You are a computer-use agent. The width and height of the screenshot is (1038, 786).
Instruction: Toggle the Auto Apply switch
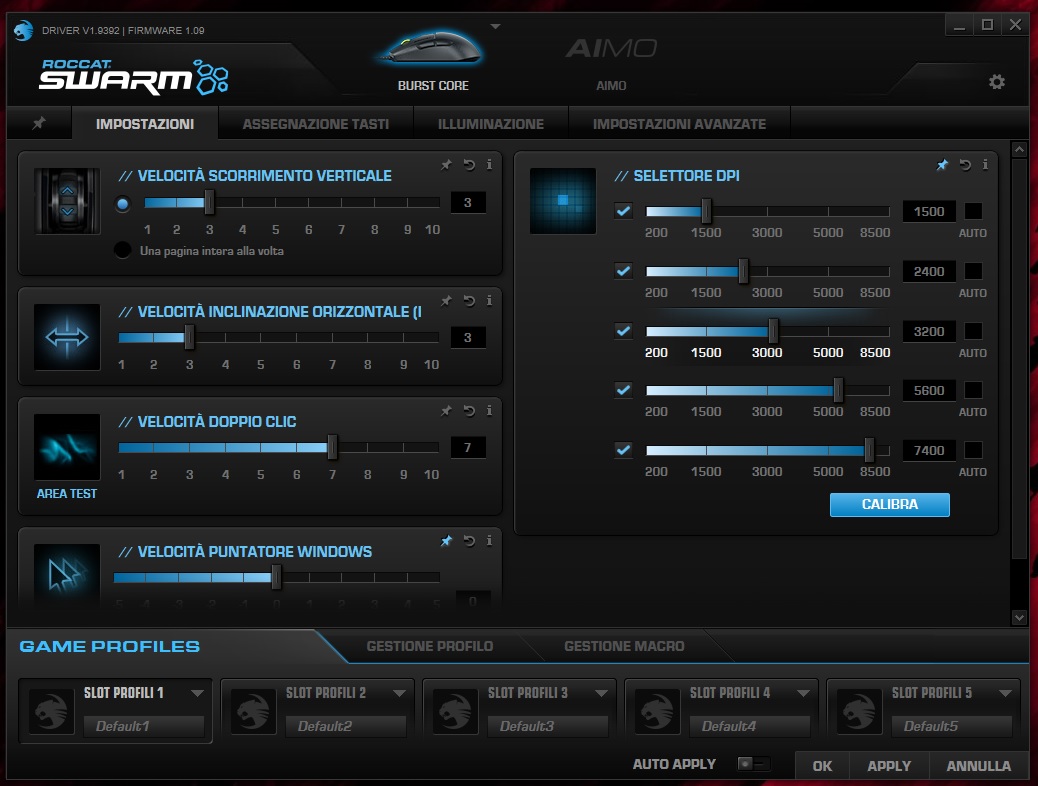point(754,763)
